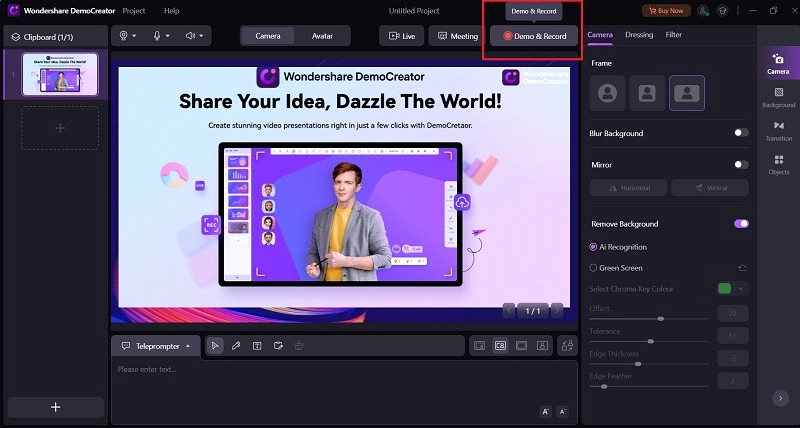The width and height of the screenshot is (800, 428).
Task: Open the Transition side panel
Action: tap(779, 131)
